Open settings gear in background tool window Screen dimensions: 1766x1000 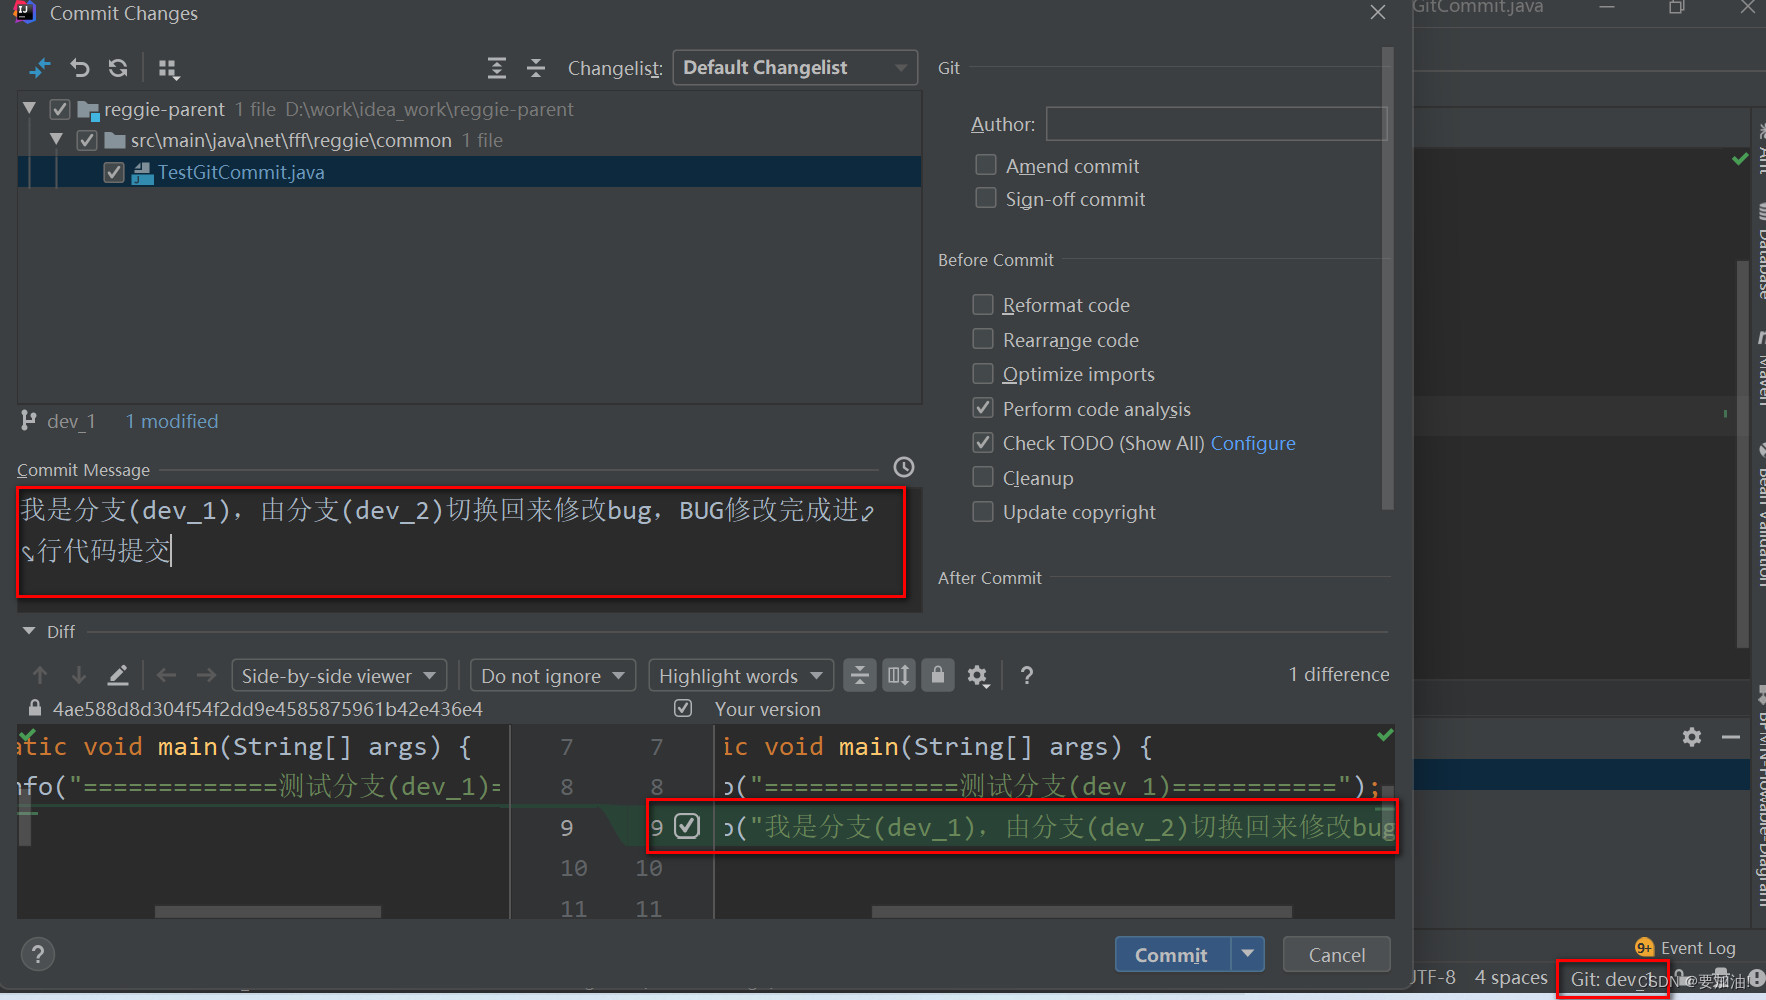coord(1692,737)
